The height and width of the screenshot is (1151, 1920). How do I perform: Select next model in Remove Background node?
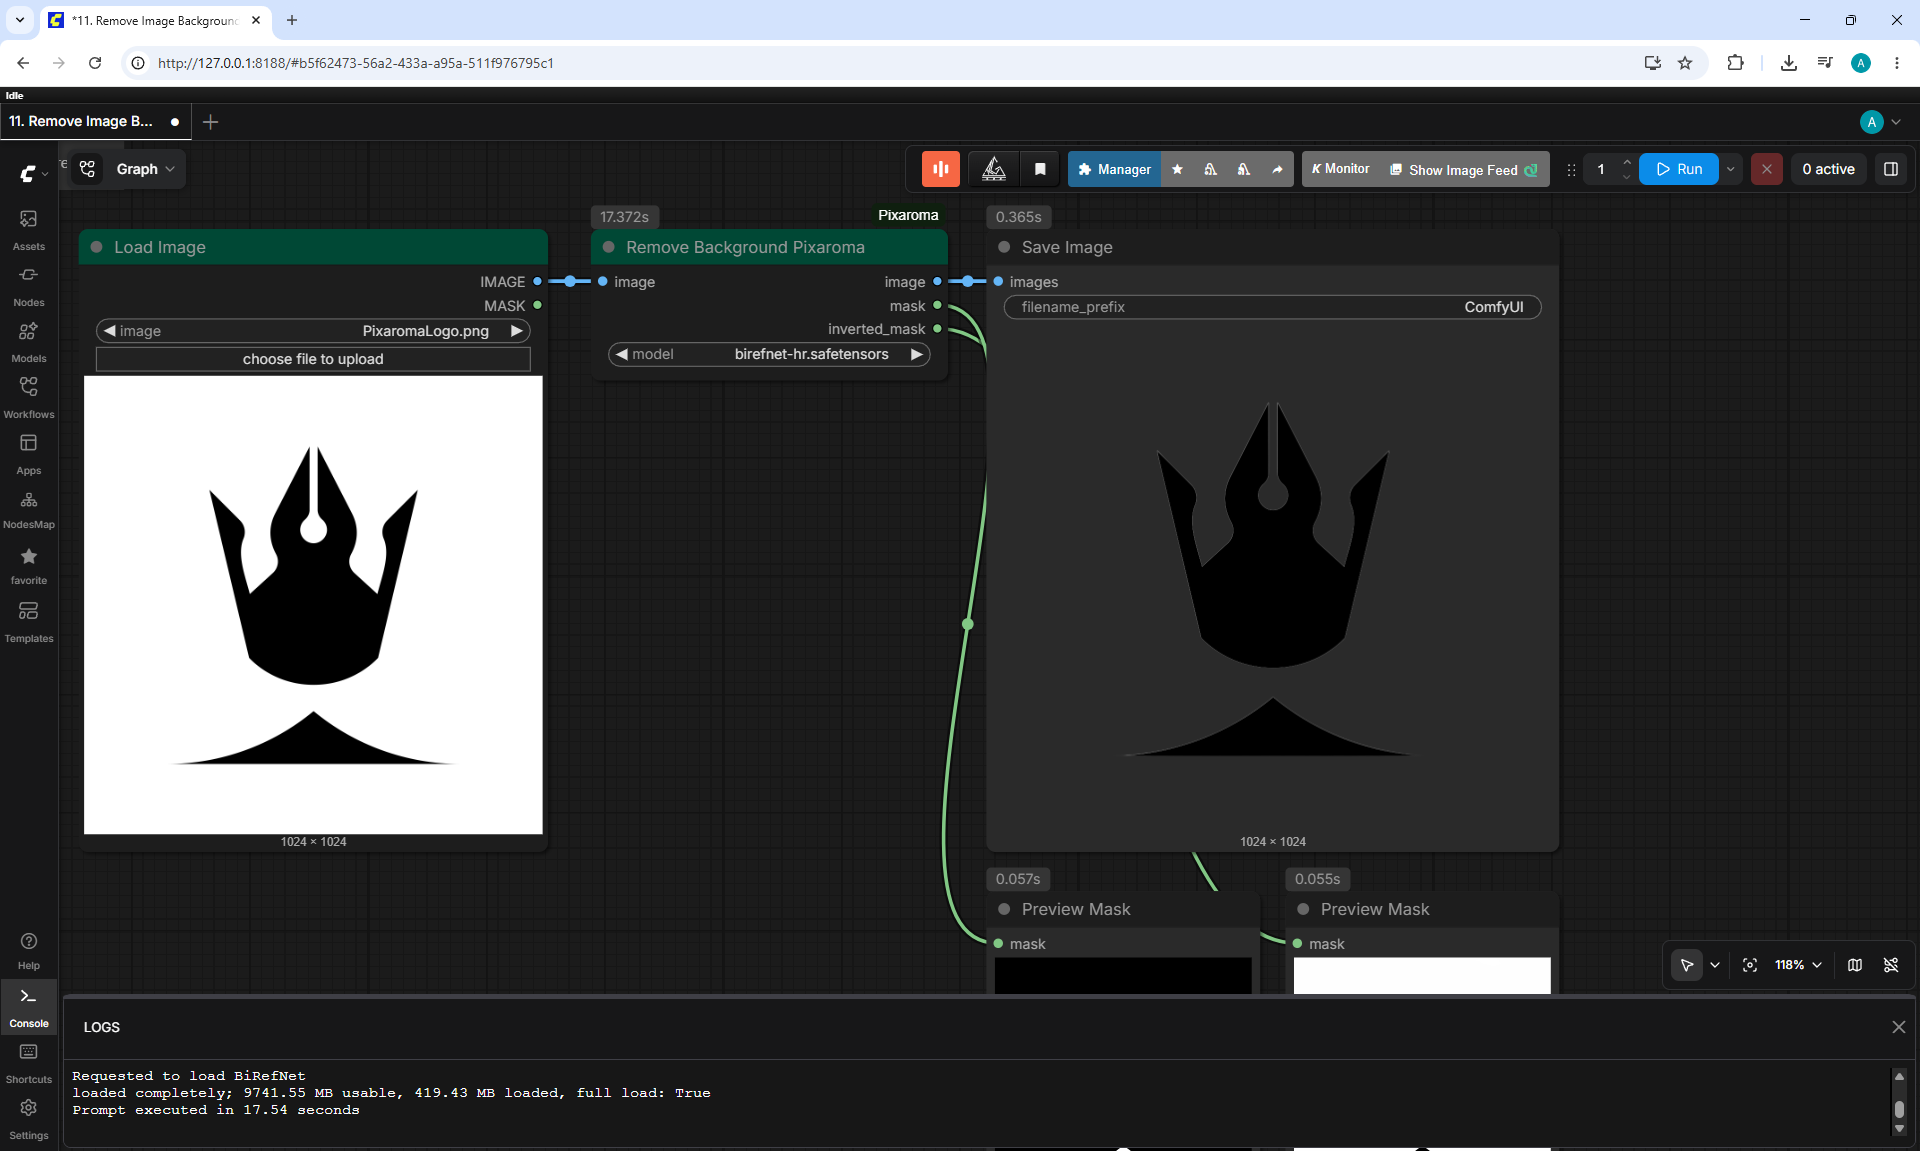916,354
